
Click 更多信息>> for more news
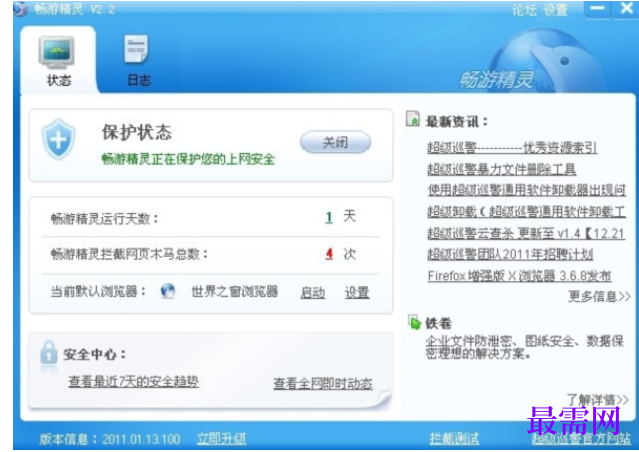(x=599, y=296)
